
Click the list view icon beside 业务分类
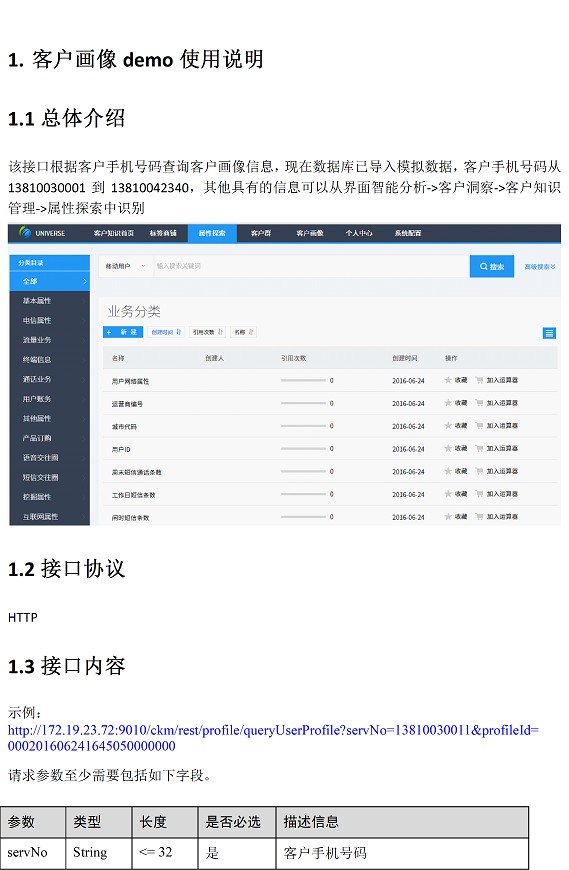click(548, 333)
